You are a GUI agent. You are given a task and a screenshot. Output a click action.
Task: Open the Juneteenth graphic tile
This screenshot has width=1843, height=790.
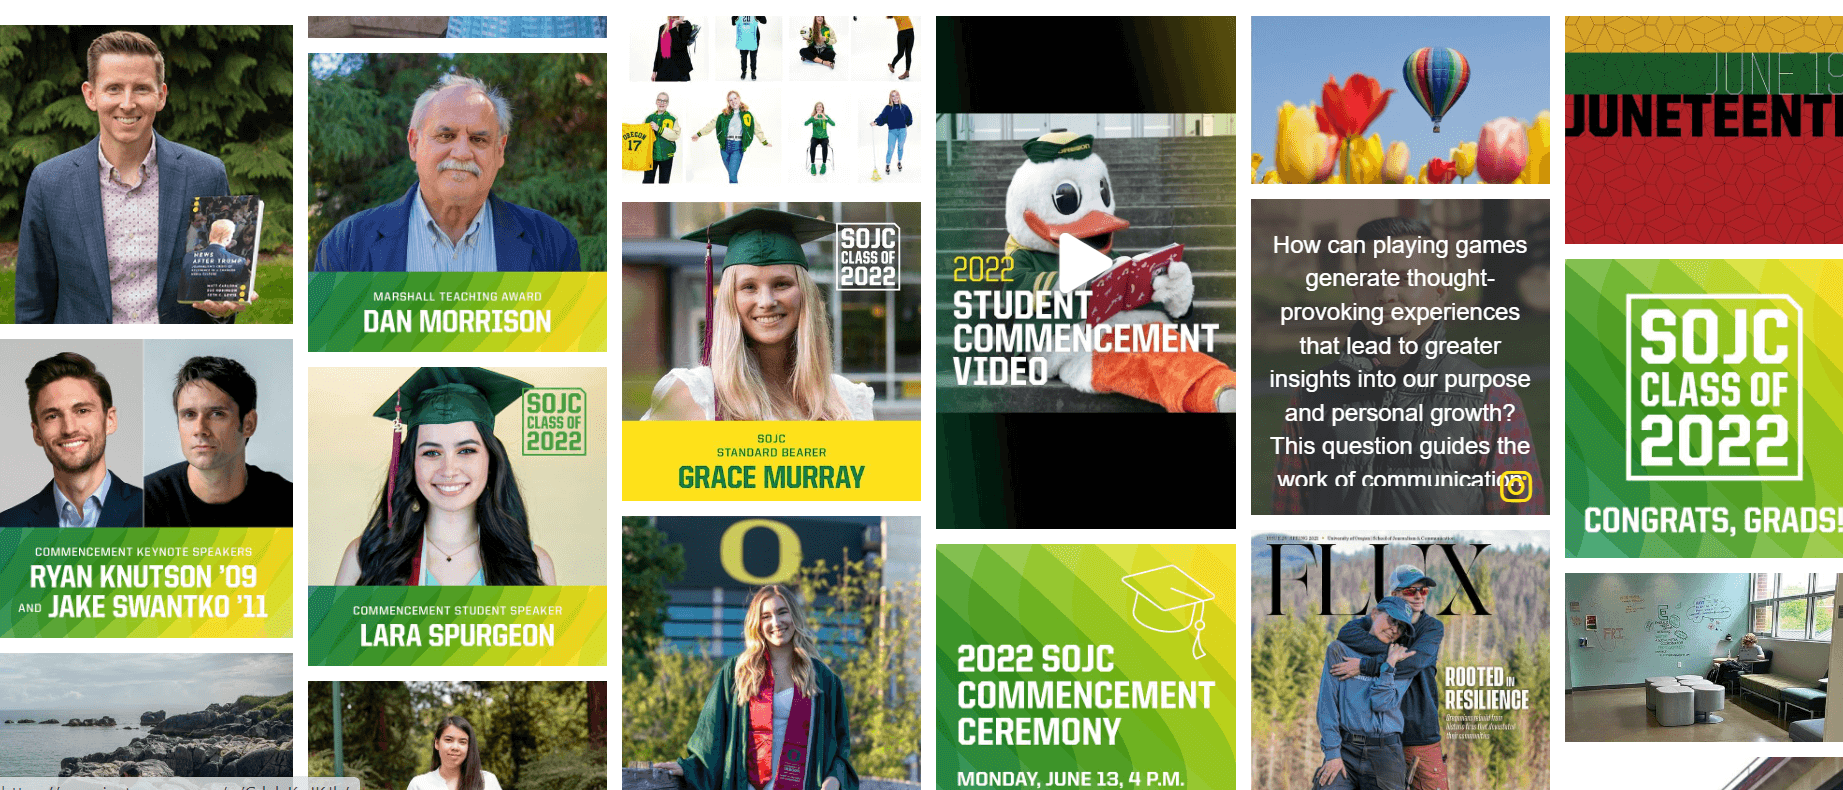tap(1704, 130)
